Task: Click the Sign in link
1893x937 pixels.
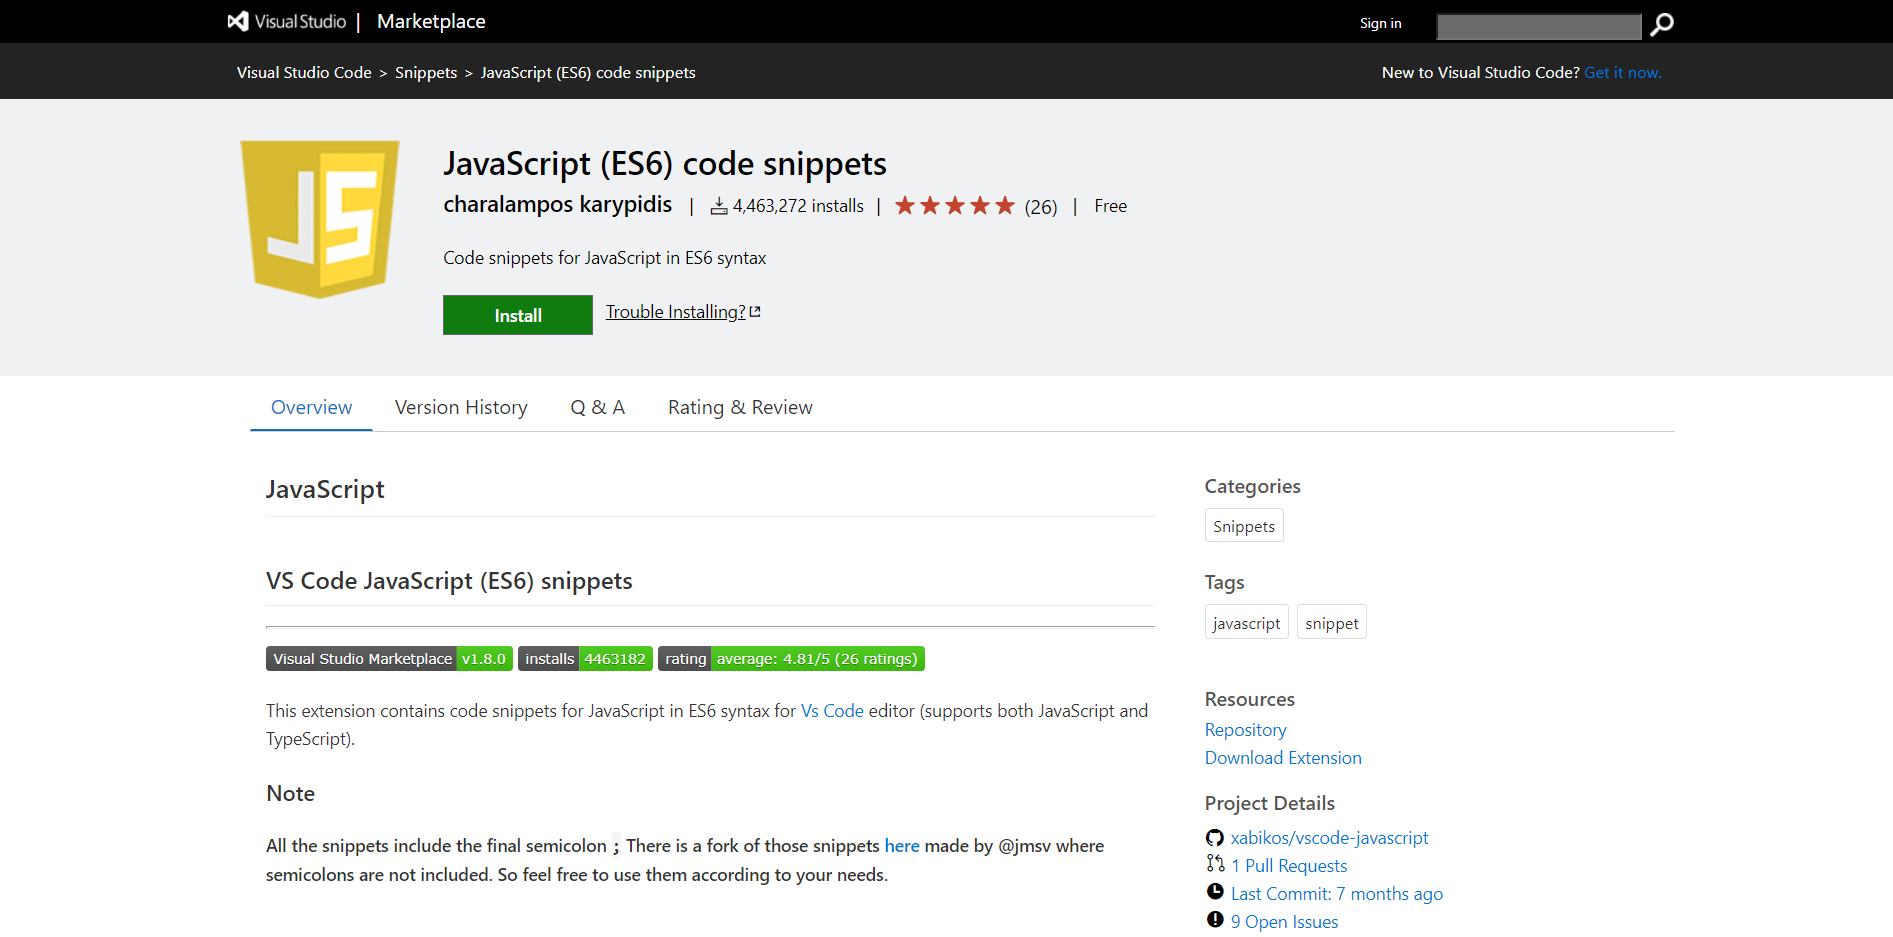Action: pos(1380,23)
